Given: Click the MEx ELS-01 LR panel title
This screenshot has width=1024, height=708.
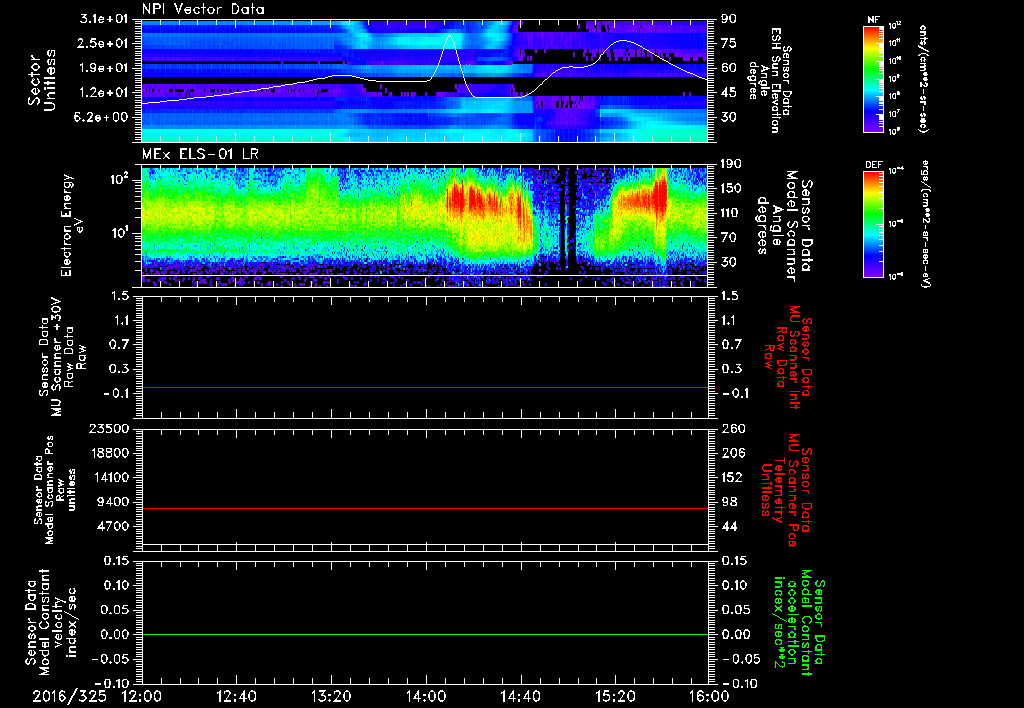Looking at the screenshot, I should coord(200,152).
